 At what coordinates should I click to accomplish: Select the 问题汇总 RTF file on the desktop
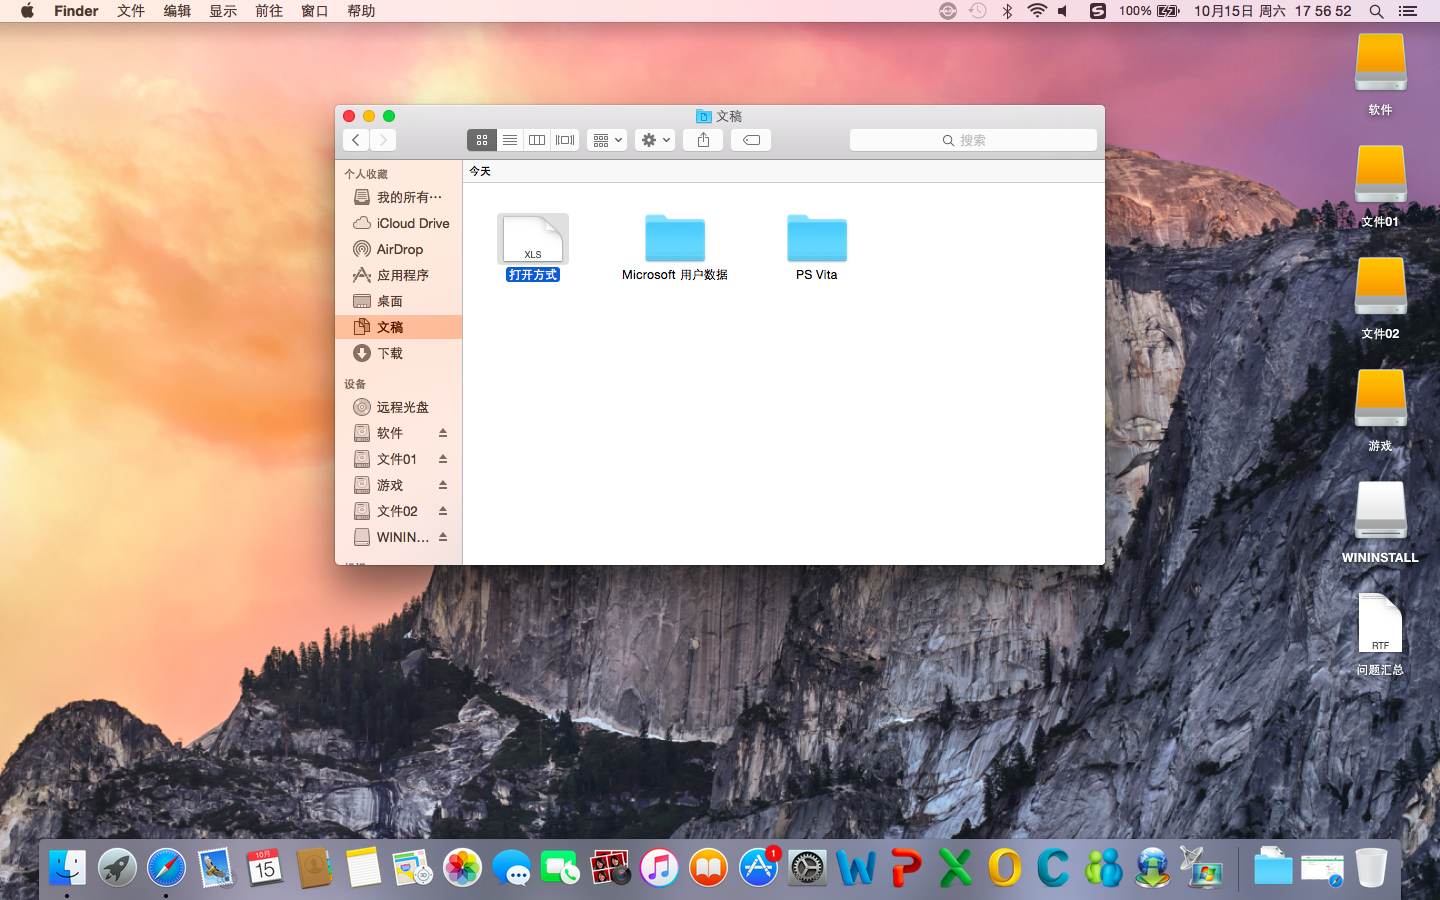(x=1381, y=635)
